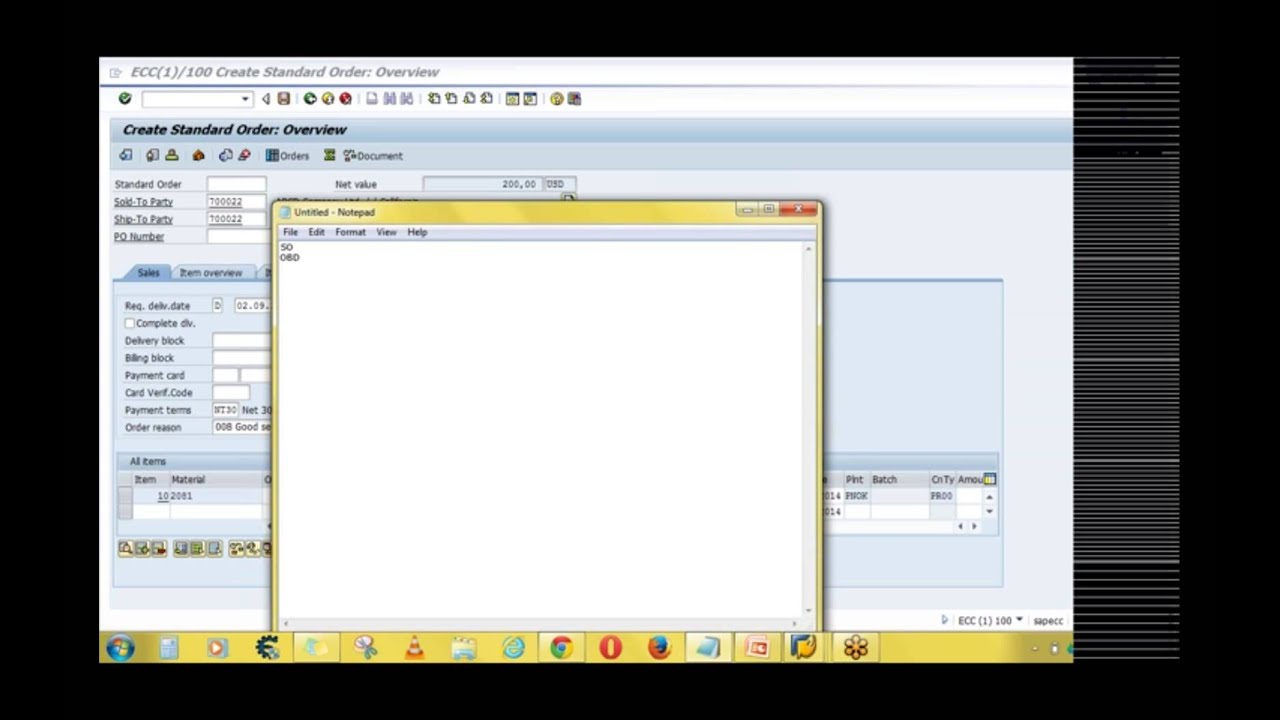Viewport: 1280px width, 720px height.
Task: Click the SAP Find binoculars icon
Action: [390, 99]
